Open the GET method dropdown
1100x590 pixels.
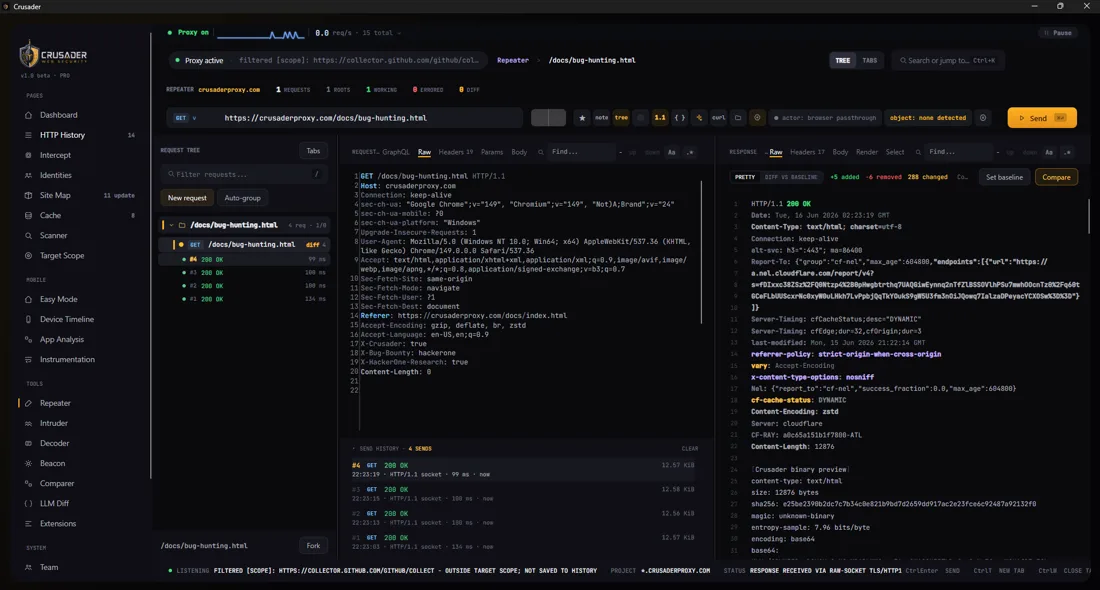(x=186, y=118)
